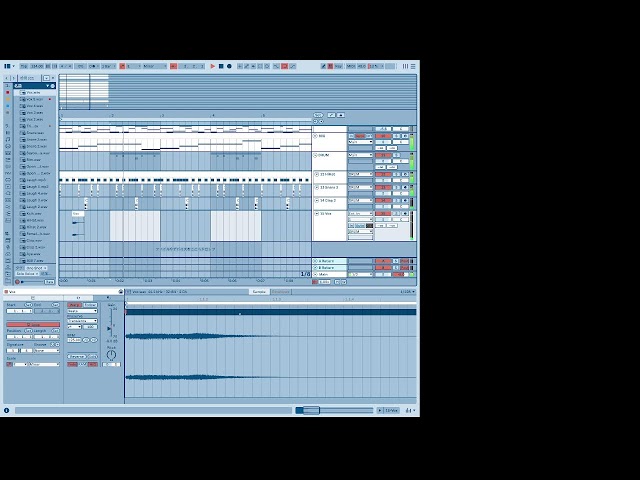This screenshot has width=640, height=480.
Task: Select the blue collection tag in the browser sidebar
Action: click(x=8, y=106)
